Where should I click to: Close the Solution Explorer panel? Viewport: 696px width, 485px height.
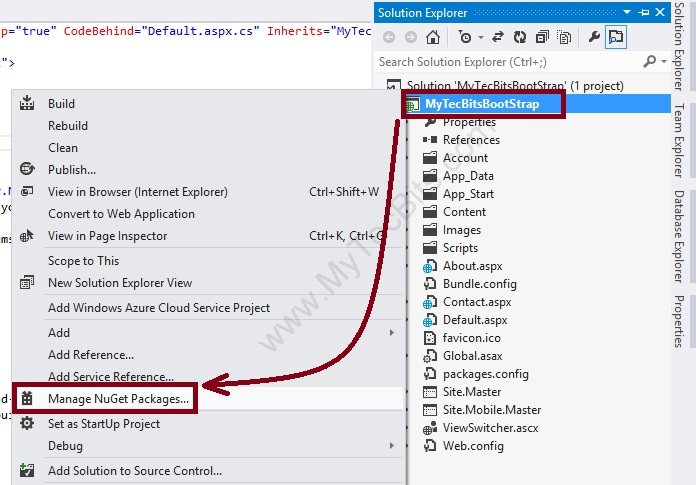[x=660, y=12]
